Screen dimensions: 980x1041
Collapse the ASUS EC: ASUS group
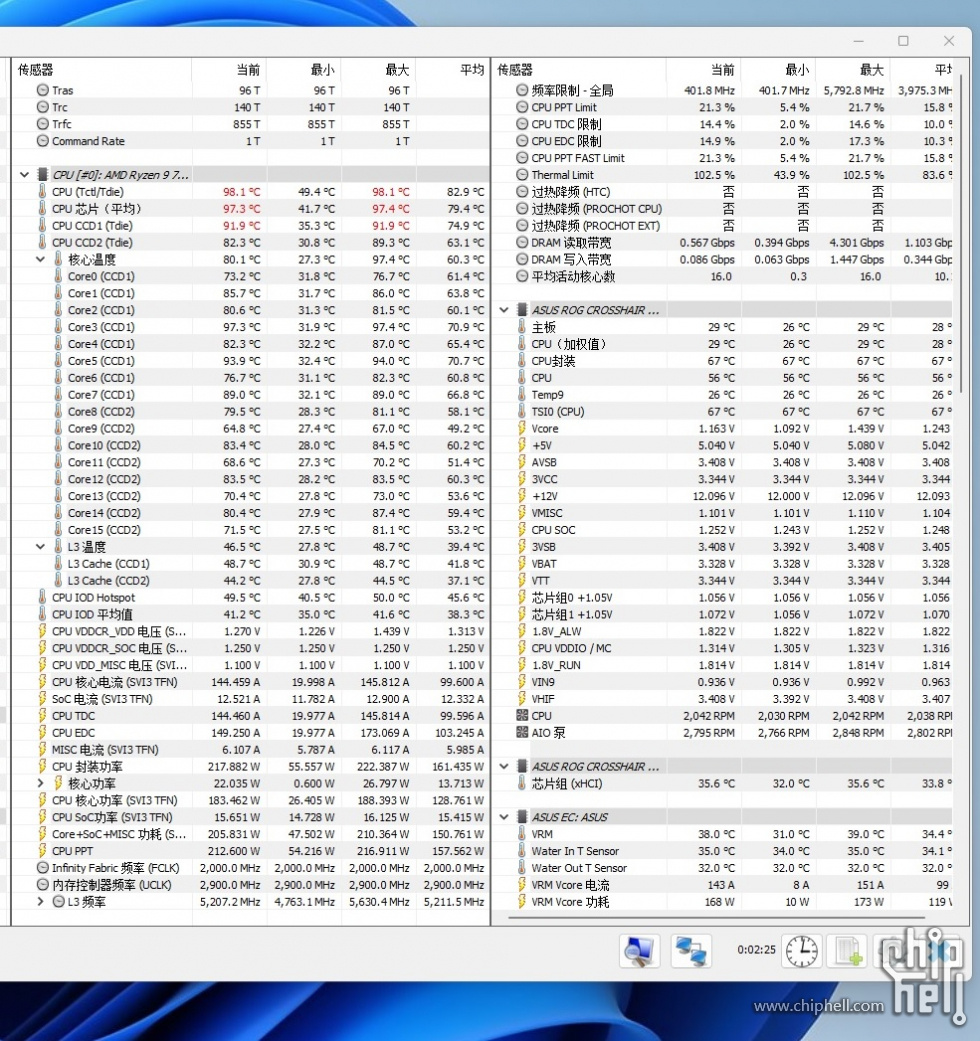504,817
